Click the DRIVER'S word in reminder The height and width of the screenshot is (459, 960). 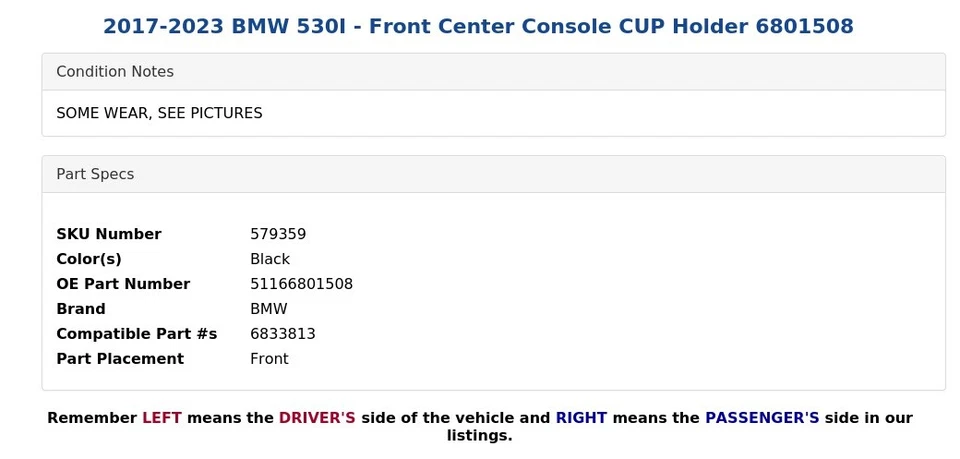[317, 418]
